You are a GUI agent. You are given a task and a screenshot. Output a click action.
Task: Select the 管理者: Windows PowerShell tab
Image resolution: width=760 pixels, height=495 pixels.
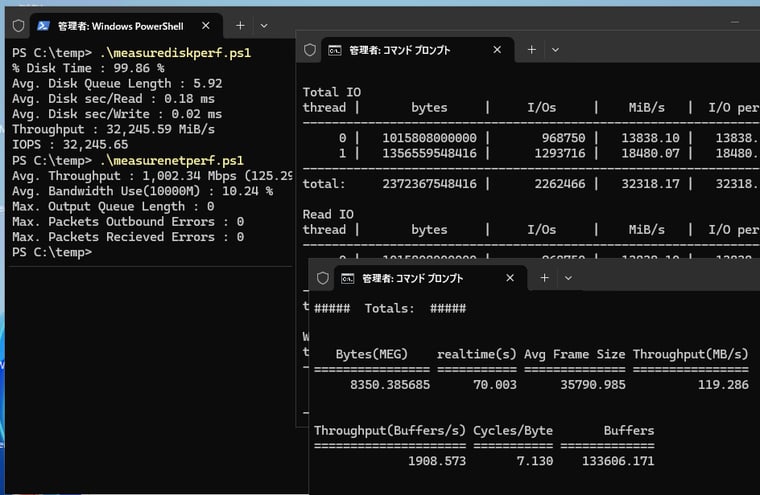point(126,26)
